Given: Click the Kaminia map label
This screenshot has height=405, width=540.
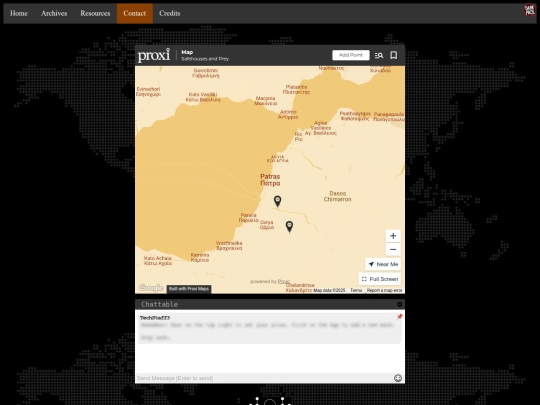Looking at the screenshot, I should click(200, 257).
